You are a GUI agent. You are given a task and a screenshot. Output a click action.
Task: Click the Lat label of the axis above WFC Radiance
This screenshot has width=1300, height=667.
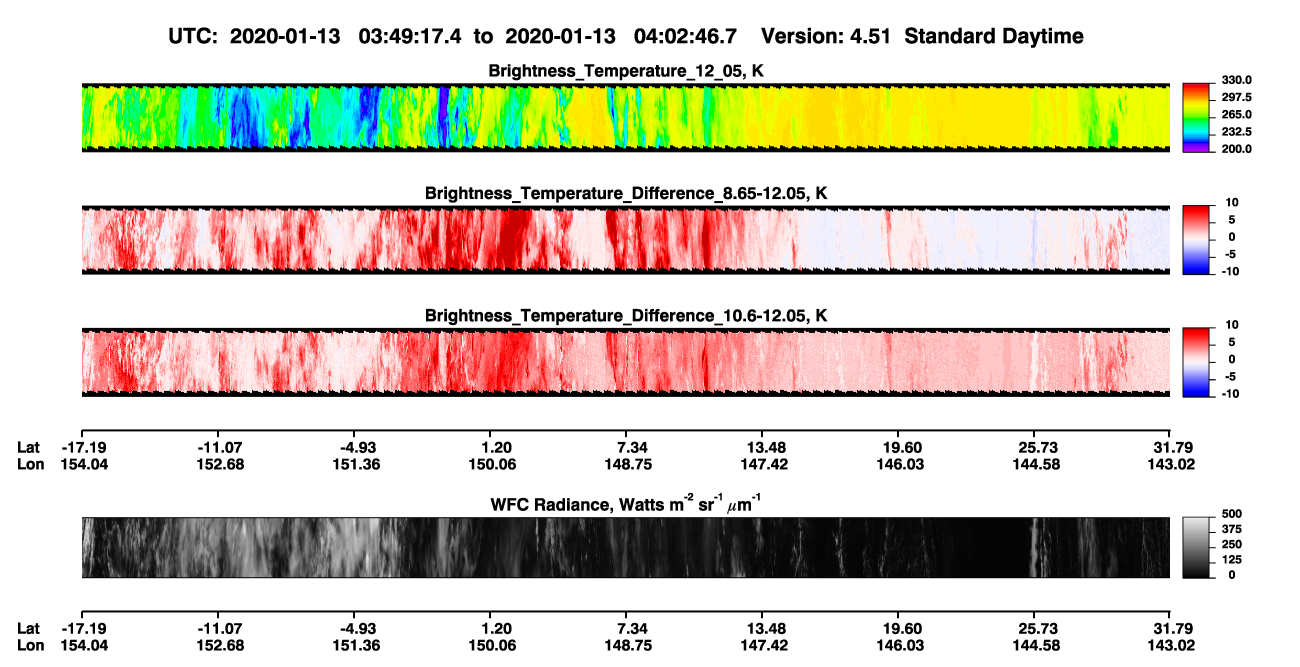28,447
